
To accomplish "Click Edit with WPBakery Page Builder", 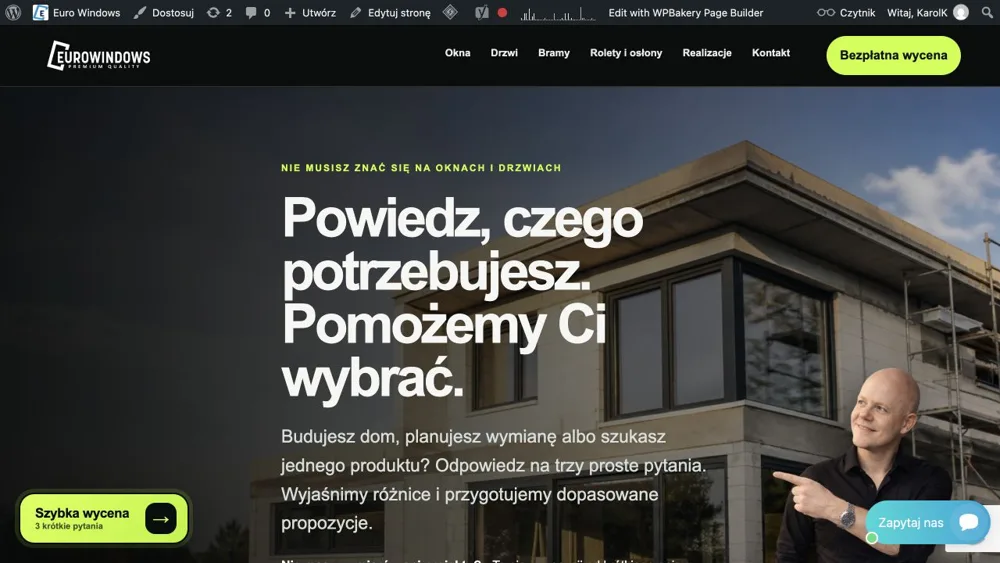I will click(686, 12).
